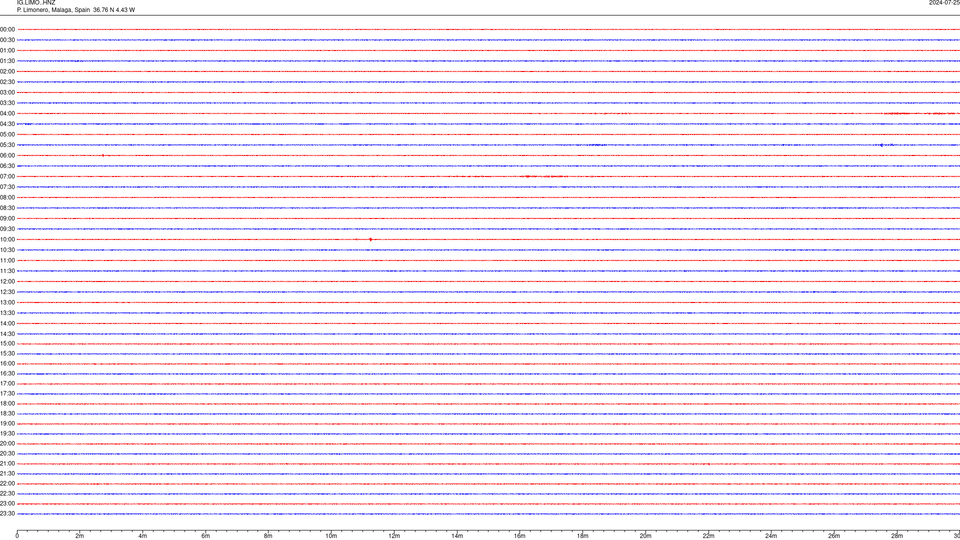Click the 23:00 time label
This screenshot has width=960, height=540.
tap(7, 504)
